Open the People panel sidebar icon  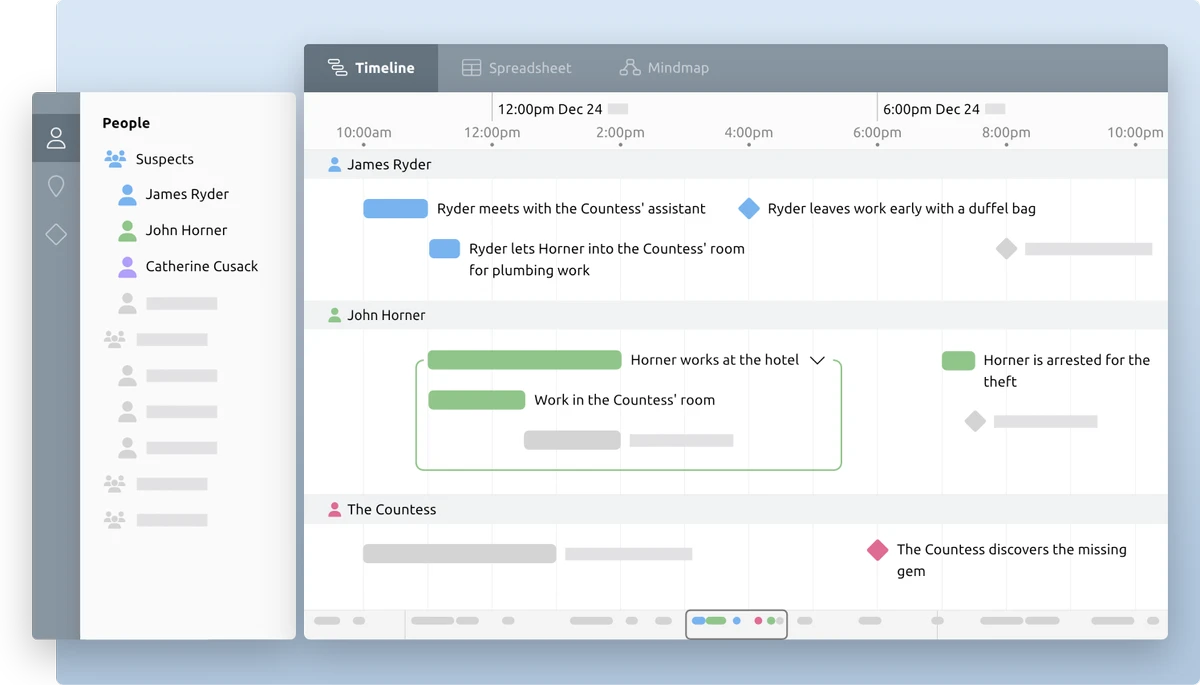click(x=56, y=138)
